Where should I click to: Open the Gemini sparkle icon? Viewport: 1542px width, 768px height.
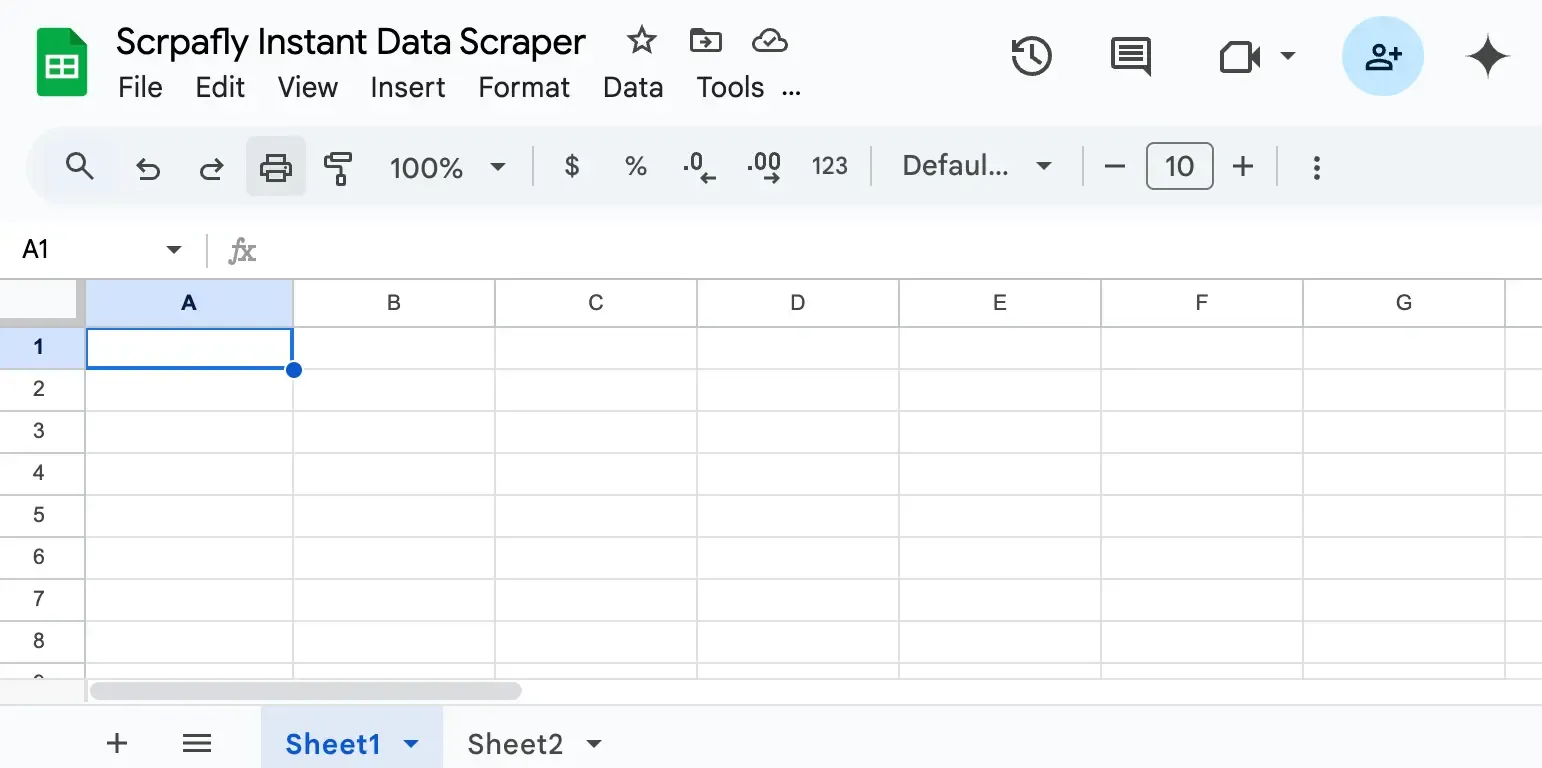[x=1487, y=56]
